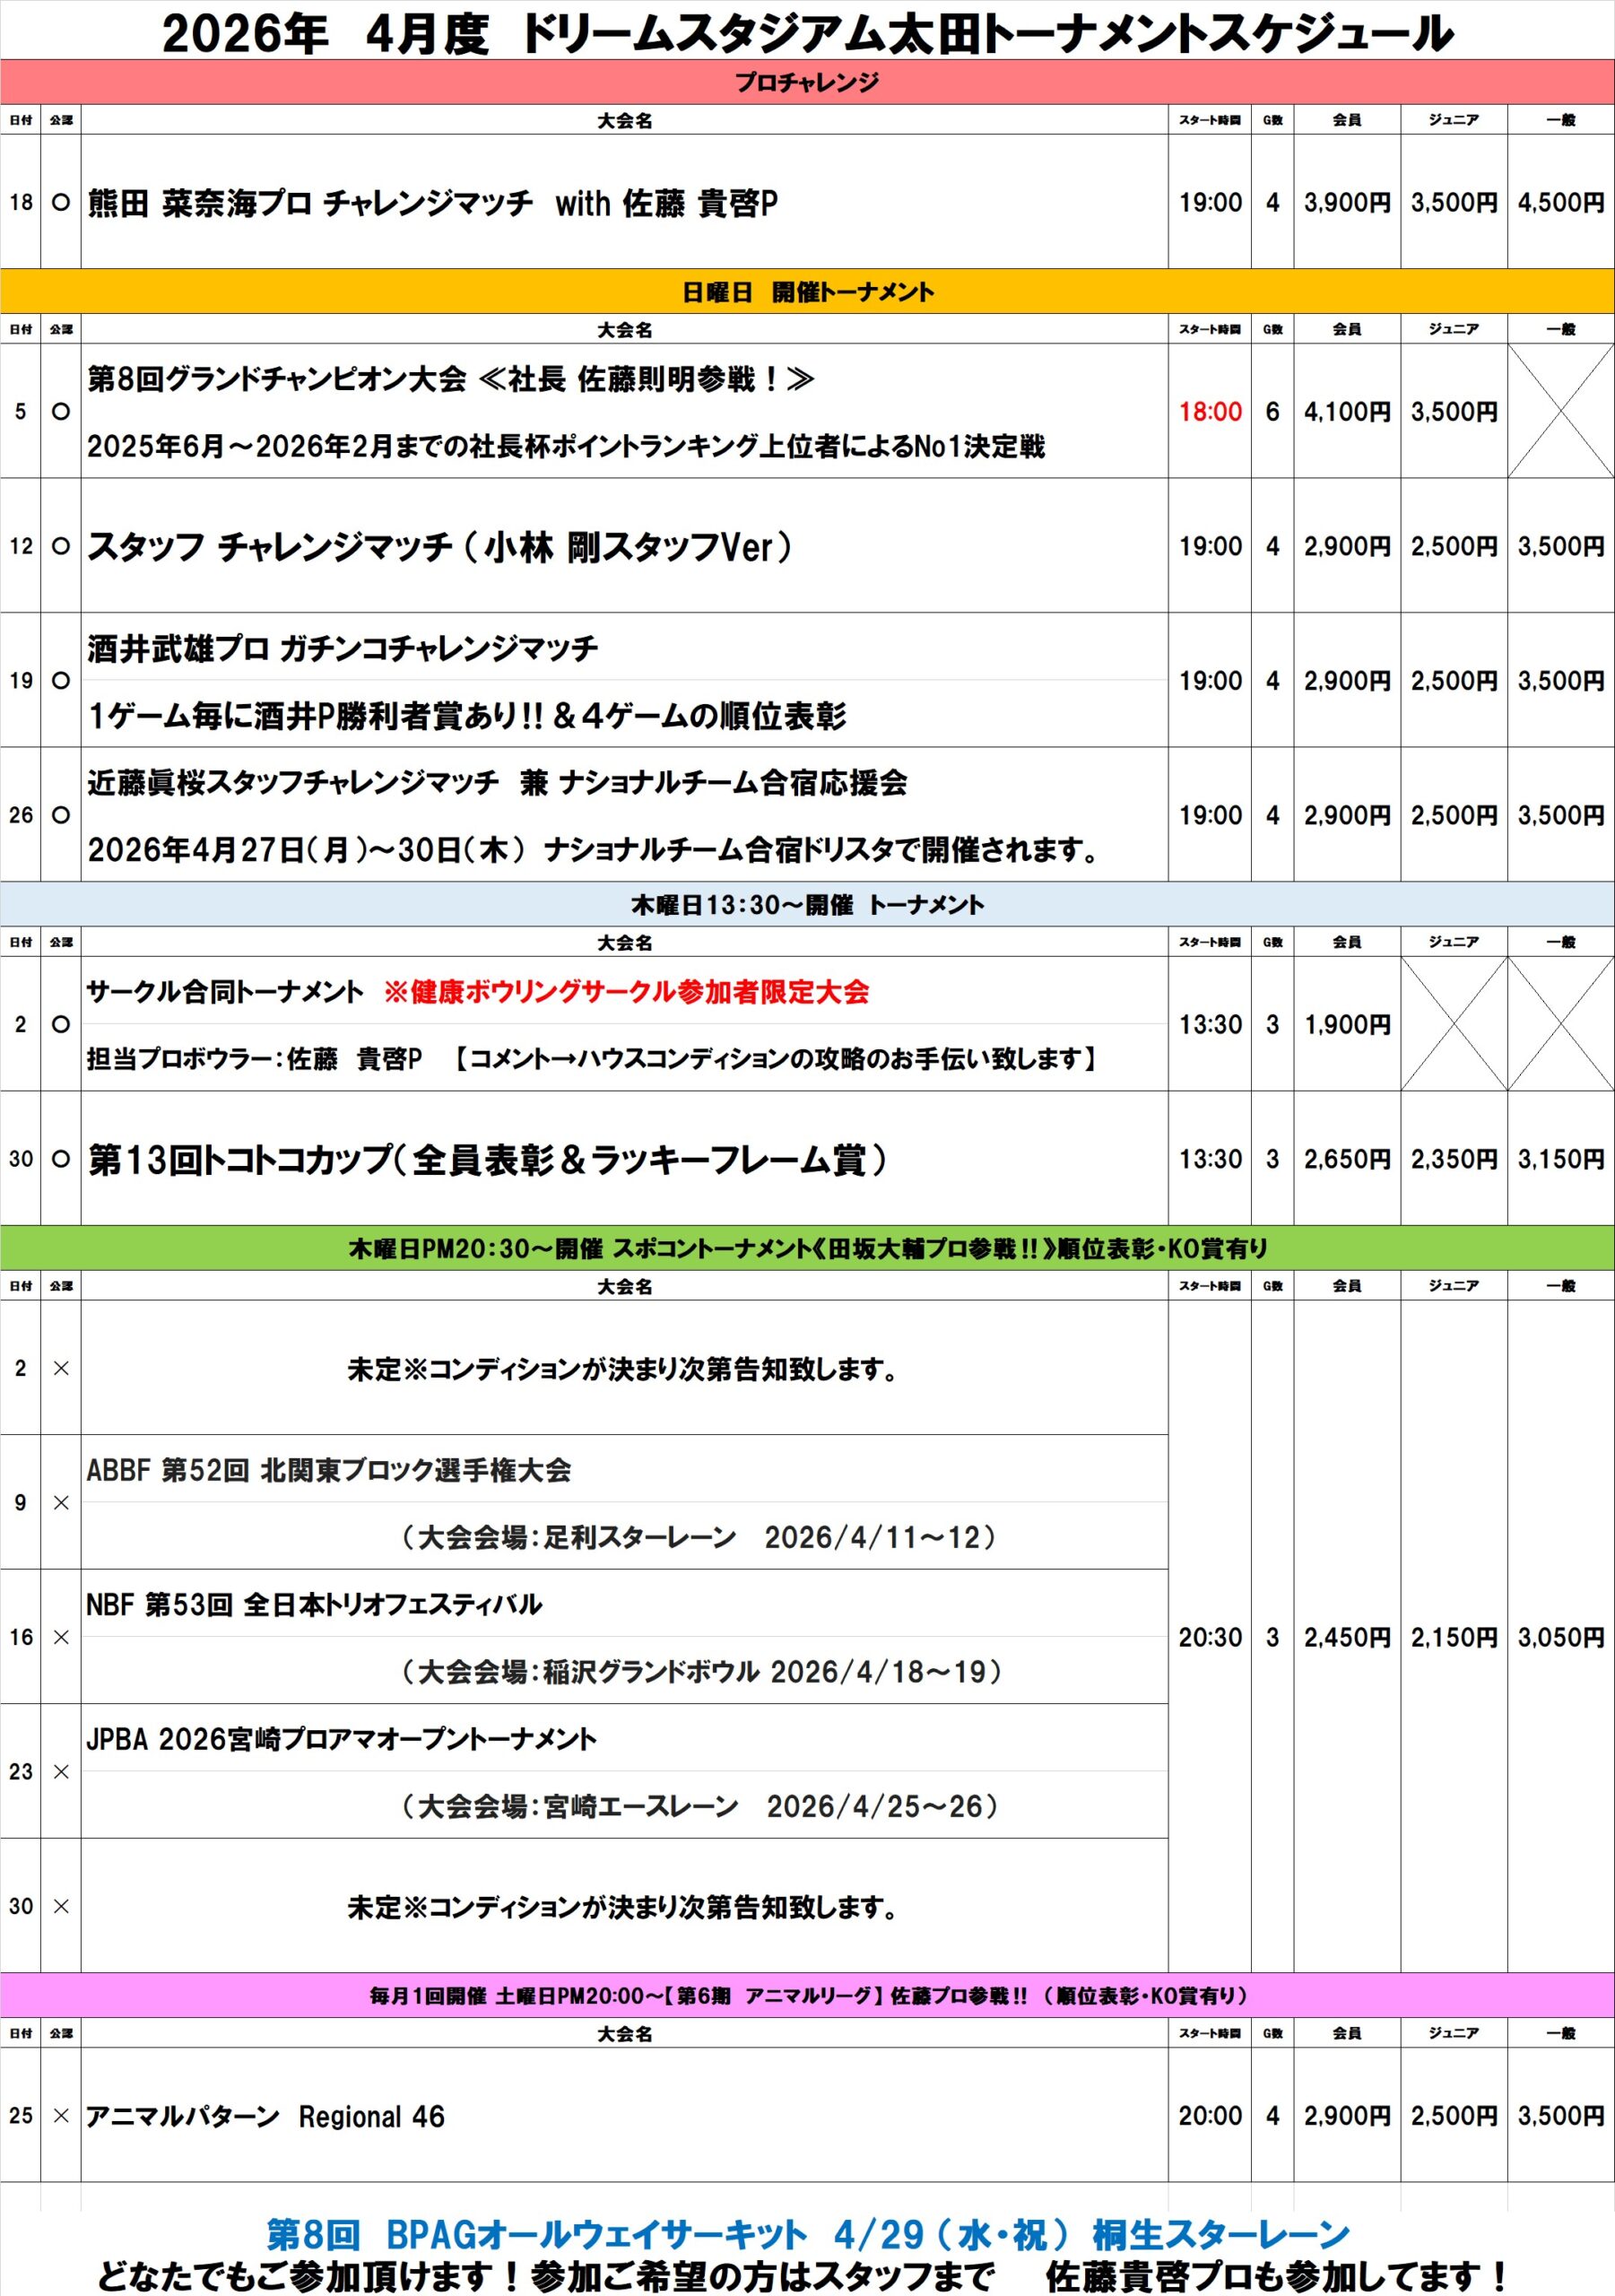
Task: Click the × mark in NBF 第53回 row
Action: pos(60,1637)
